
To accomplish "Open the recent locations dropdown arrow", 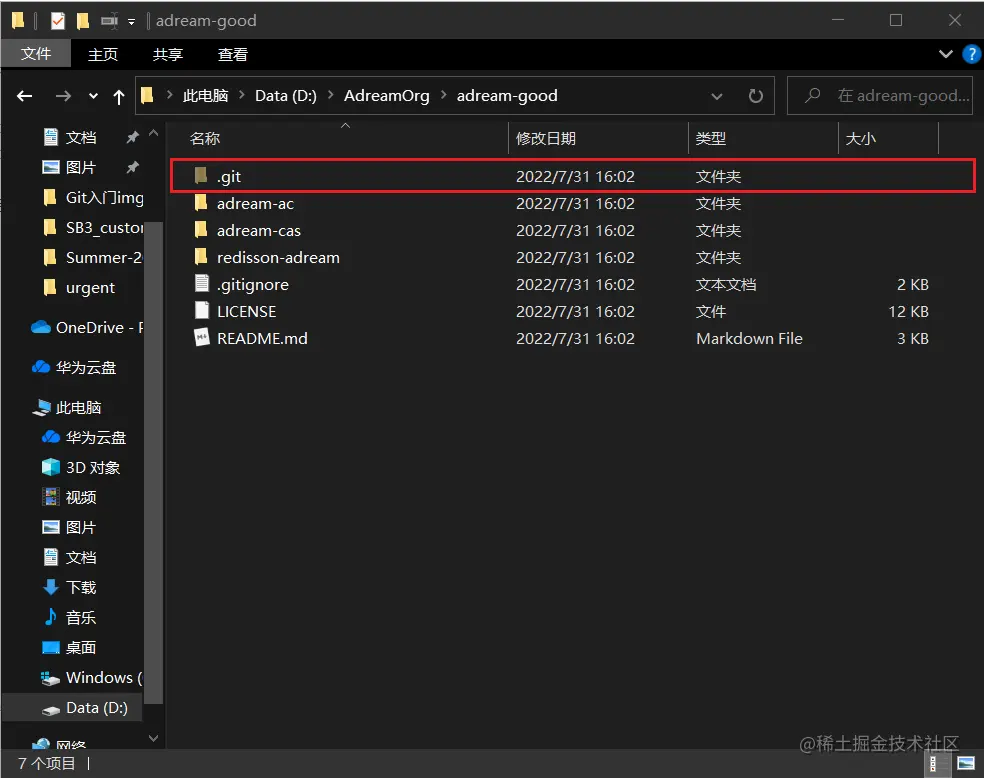I will tap(93, 96).
